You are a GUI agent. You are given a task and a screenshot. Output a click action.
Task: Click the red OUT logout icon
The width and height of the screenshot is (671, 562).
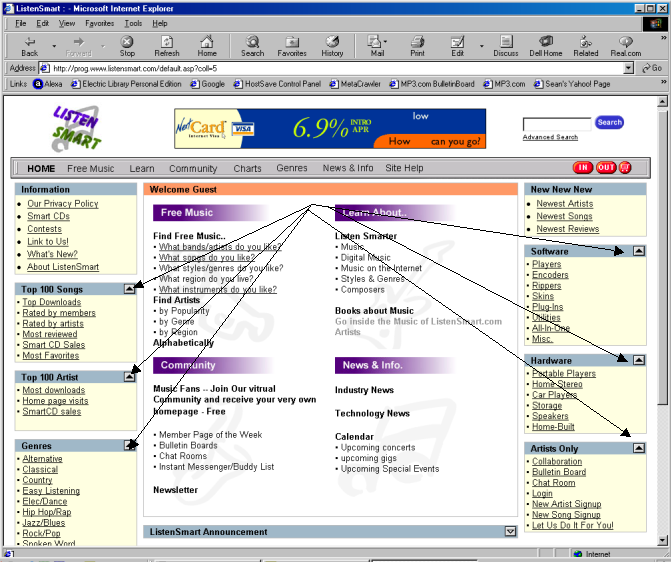point(606,168)
